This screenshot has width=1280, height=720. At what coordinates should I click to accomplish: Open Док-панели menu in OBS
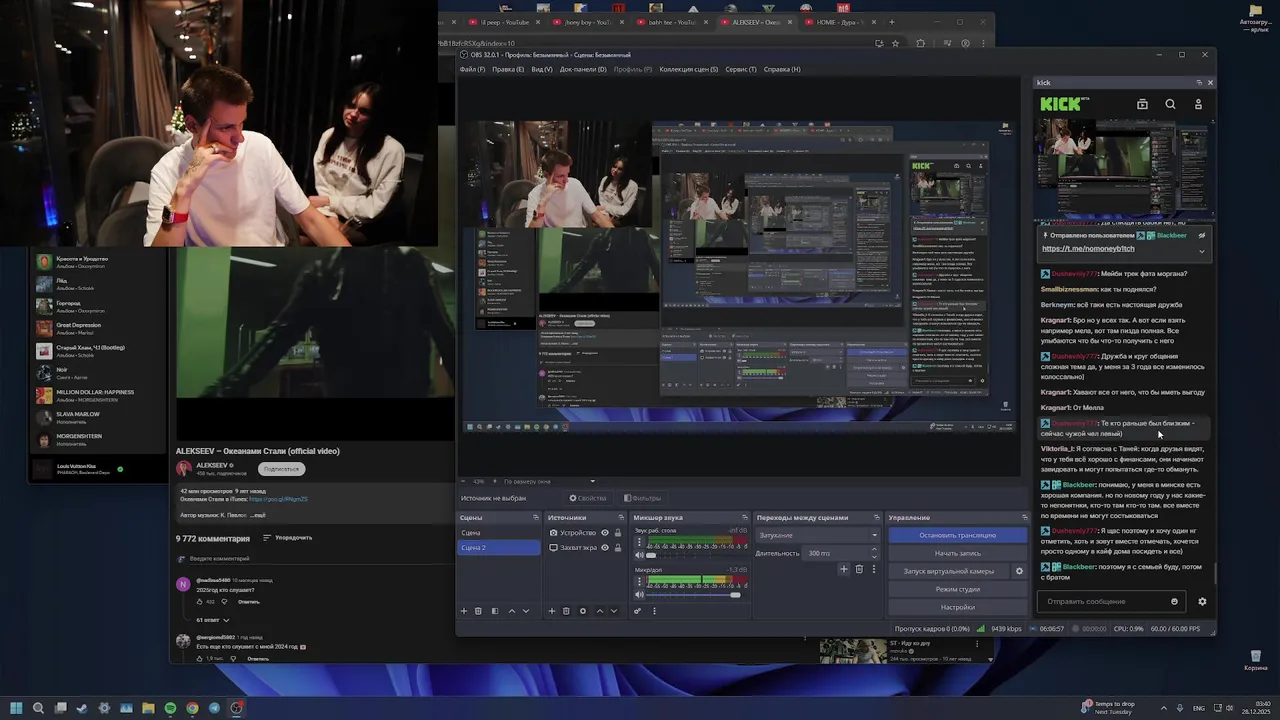[583, 69]
